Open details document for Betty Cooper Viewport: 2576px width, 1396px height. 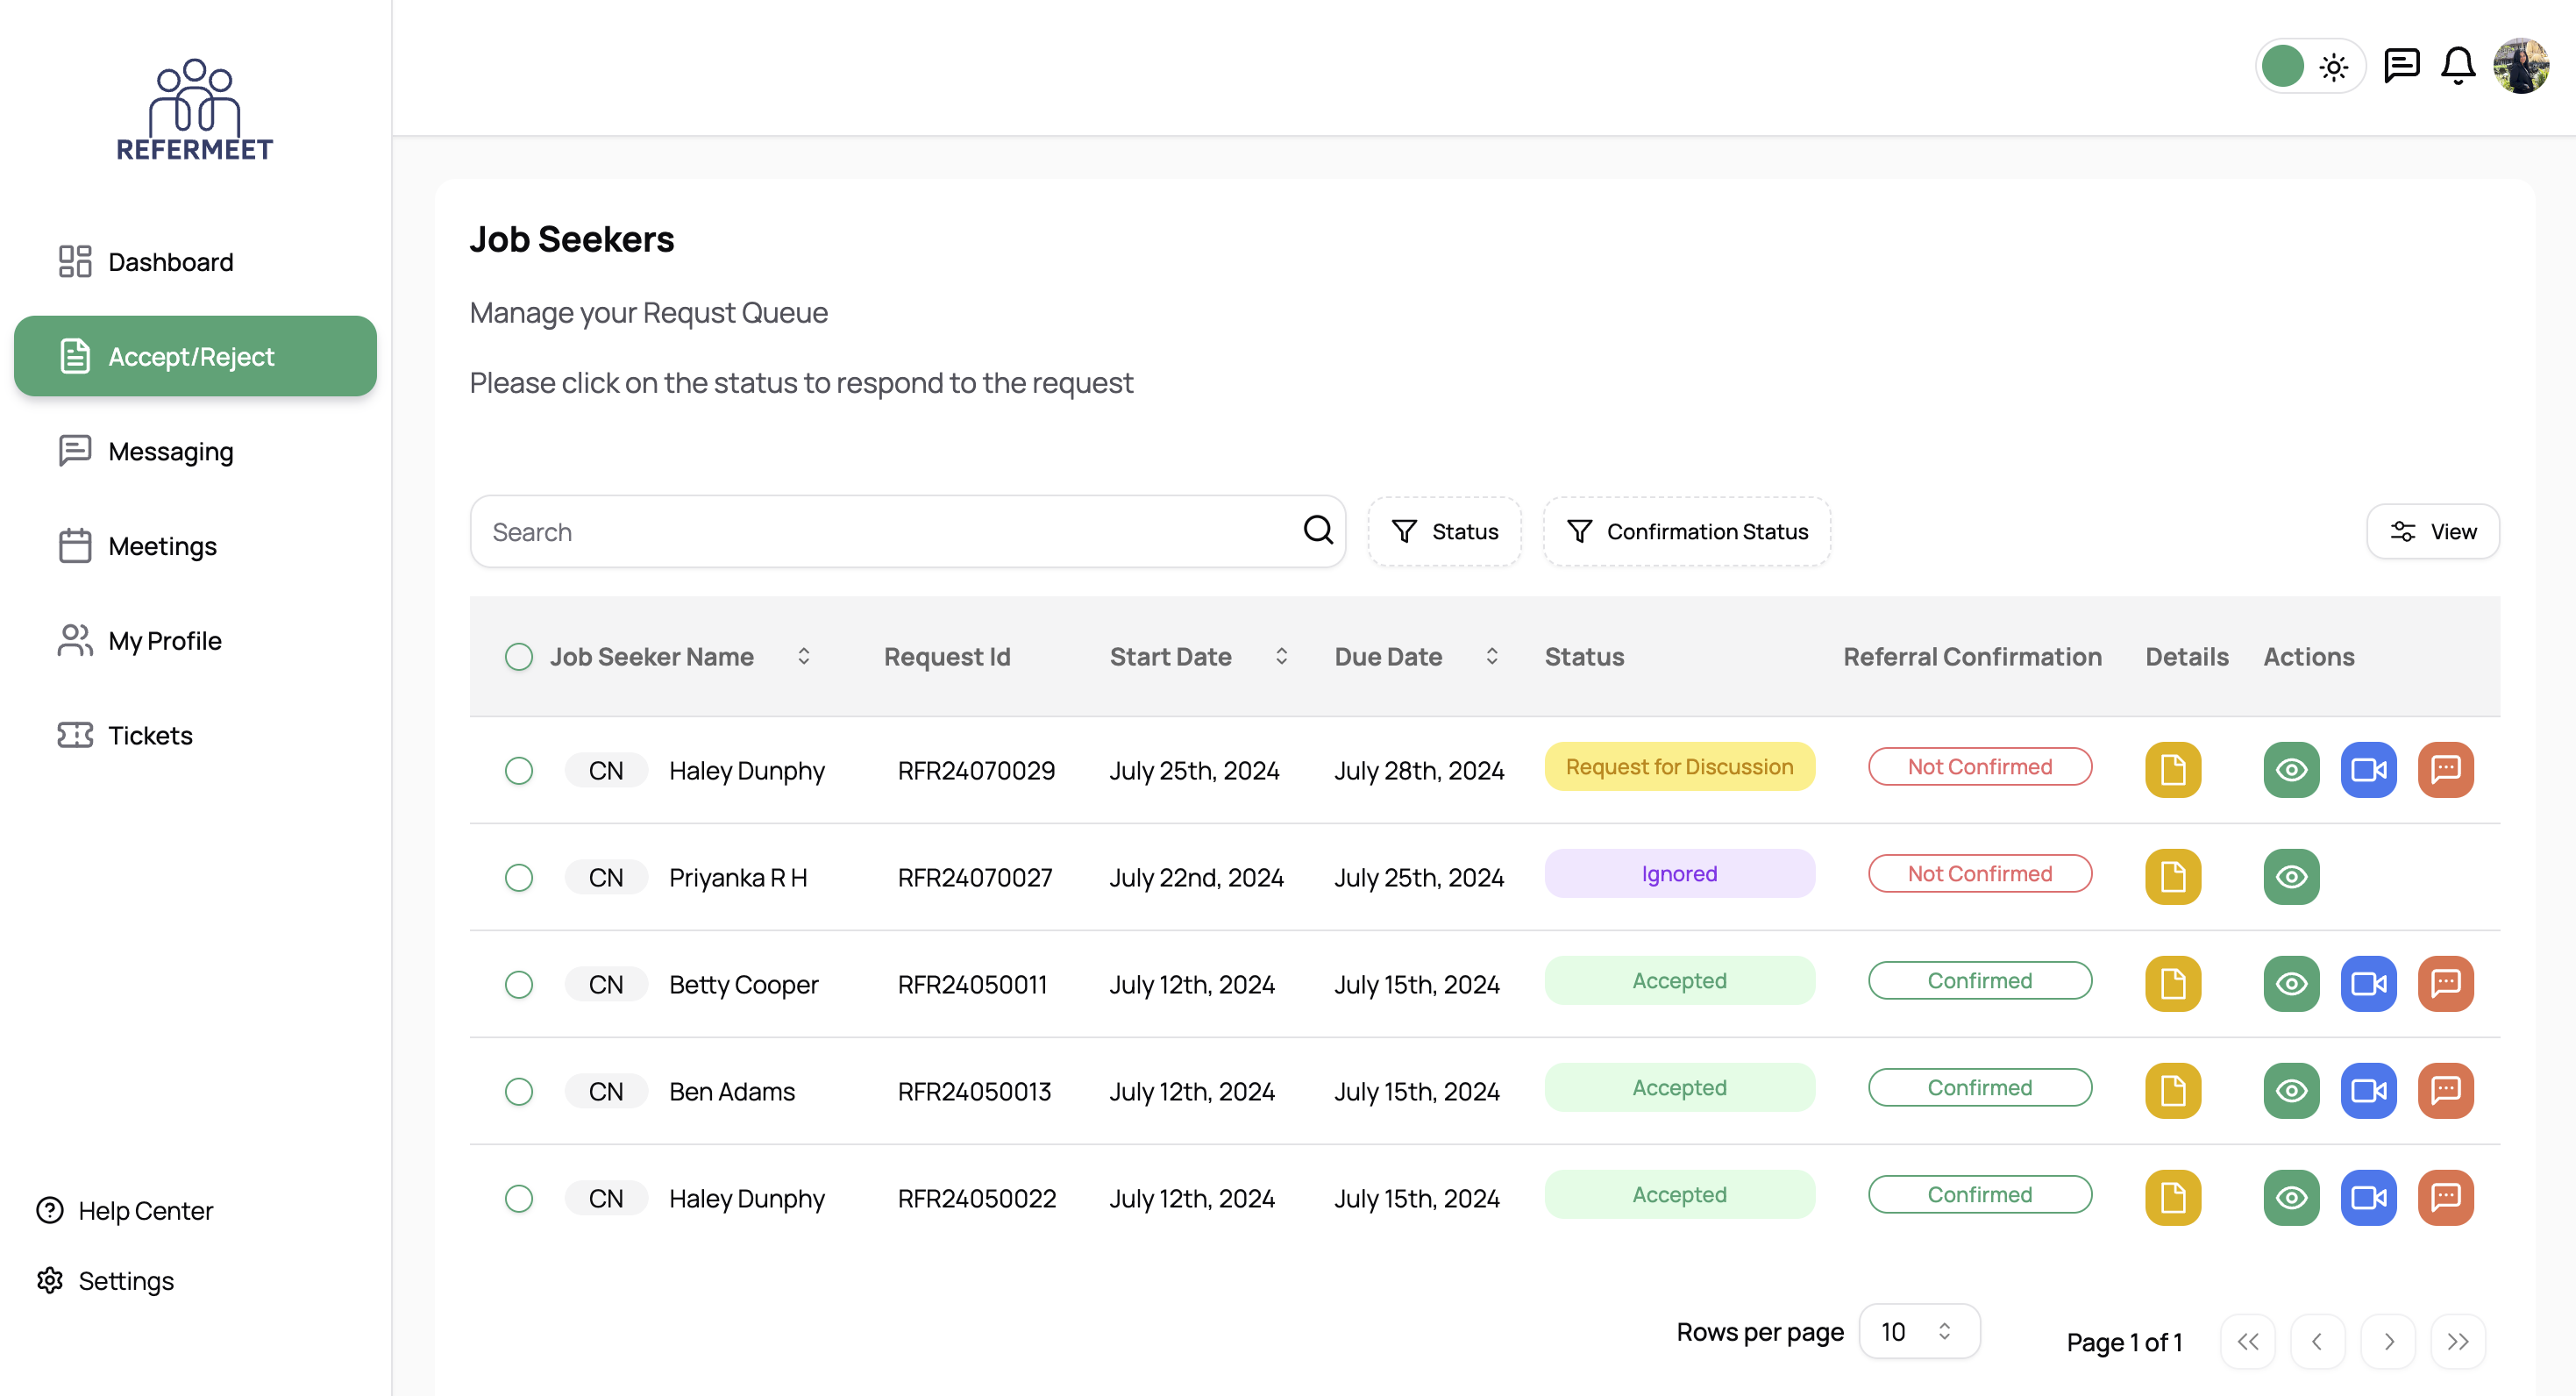pos(2173,984)
